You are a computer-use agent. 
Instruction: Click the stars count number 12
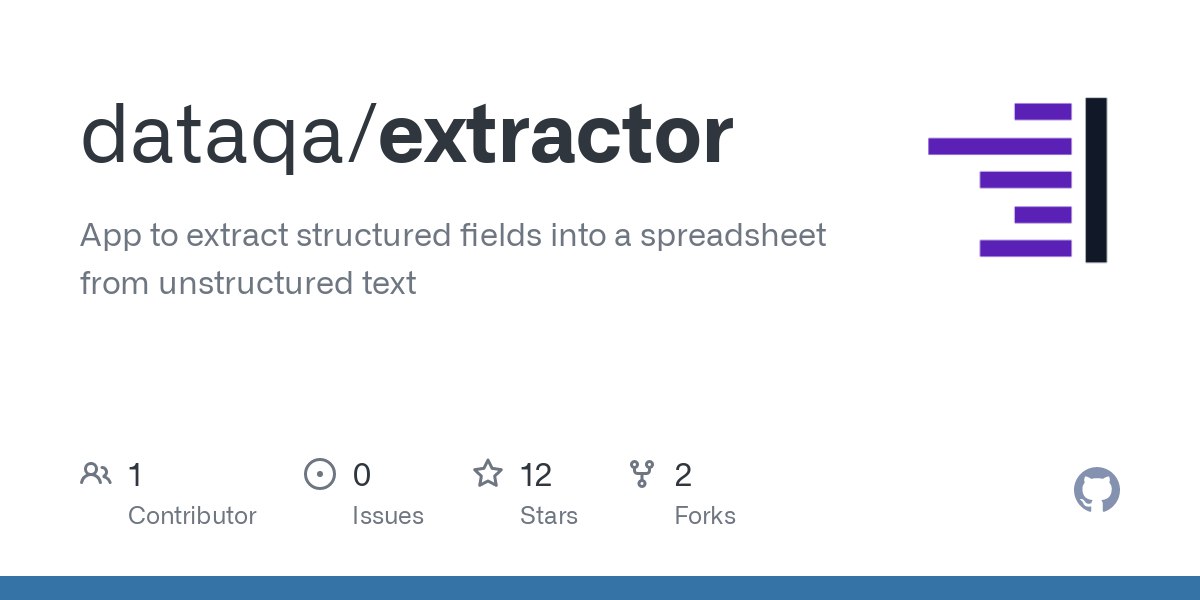(536, 475)
